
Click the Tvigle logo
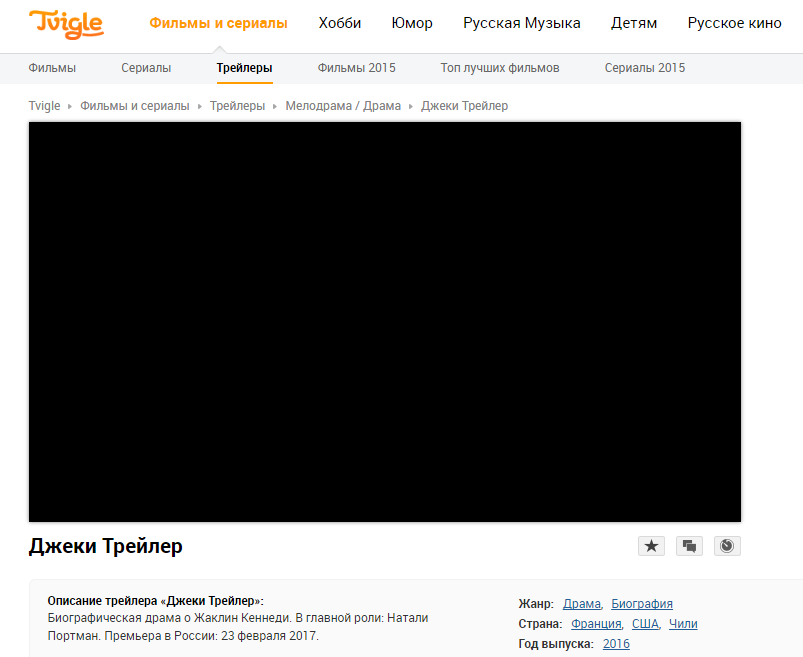tap(65, 24)
